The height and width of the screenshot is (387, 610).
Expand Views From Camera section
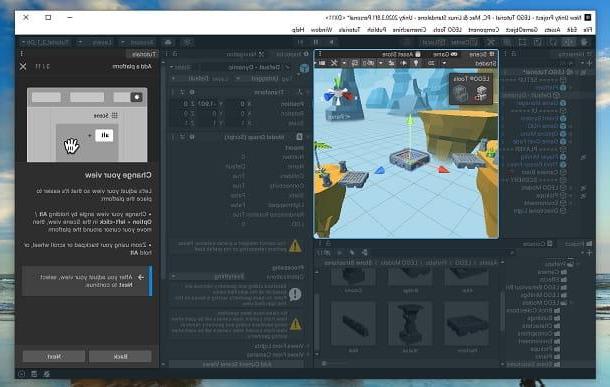308,355
